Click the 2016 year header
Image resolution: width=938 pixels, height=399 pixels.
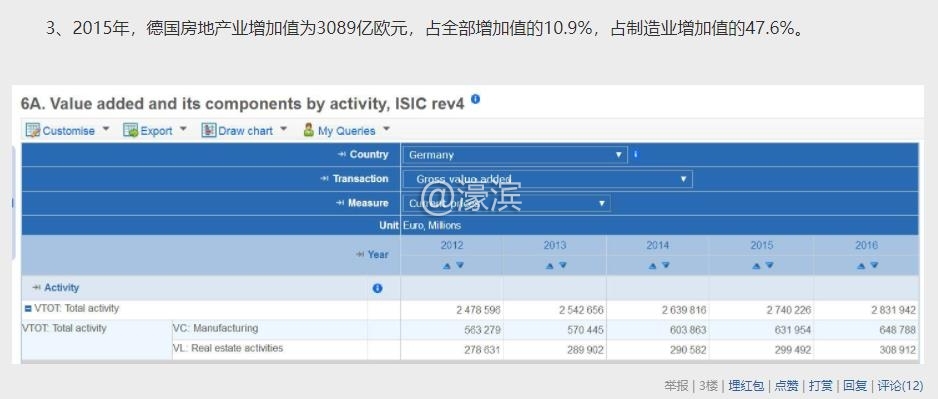coord(866,245)
